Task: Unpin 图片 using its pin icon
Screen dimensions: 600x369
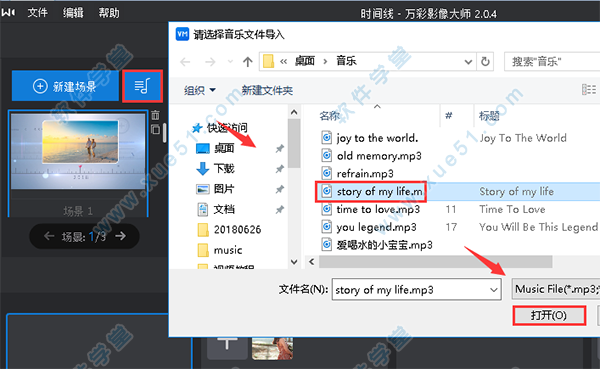Action: point(280,189)
